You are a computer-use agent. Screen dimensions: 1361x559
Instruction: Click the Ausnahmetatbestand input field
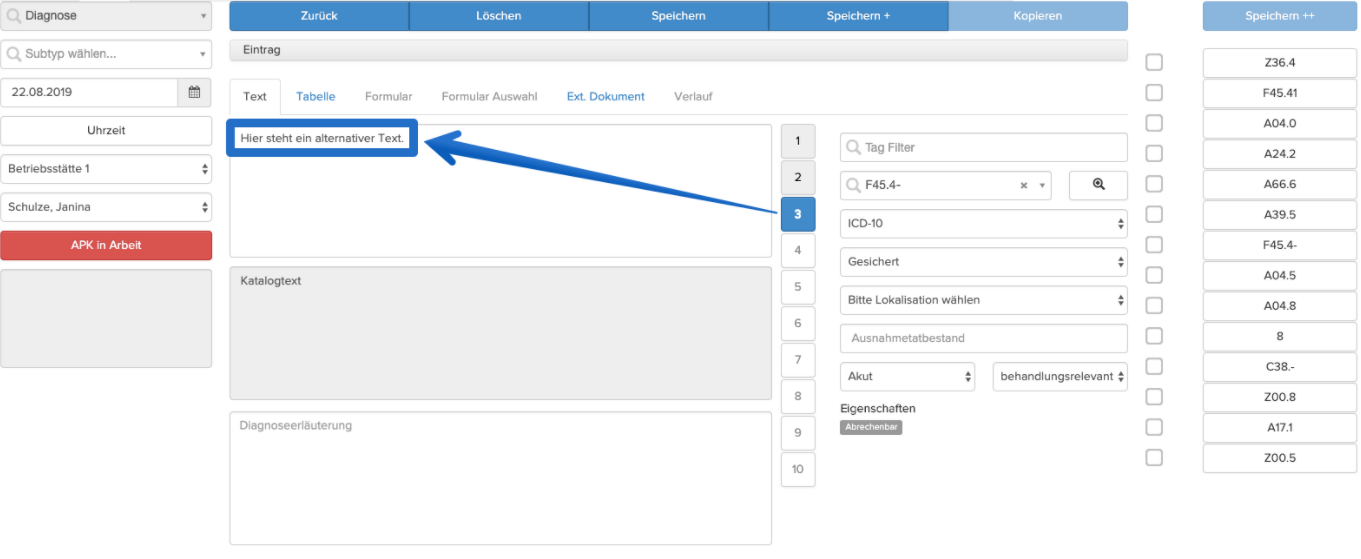pos(984,338)
